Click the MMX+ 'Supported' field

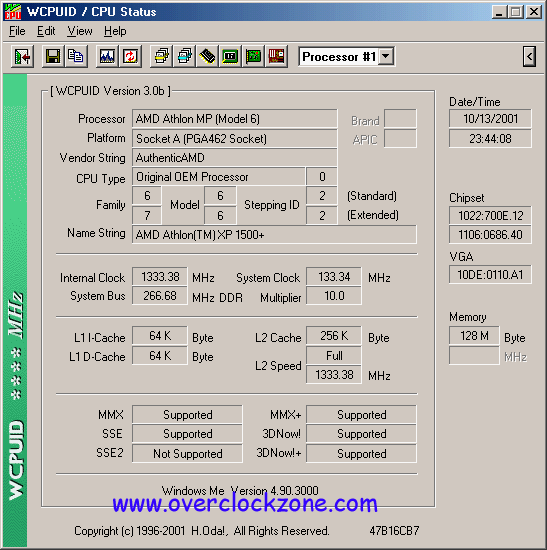[x=361, y=415]
